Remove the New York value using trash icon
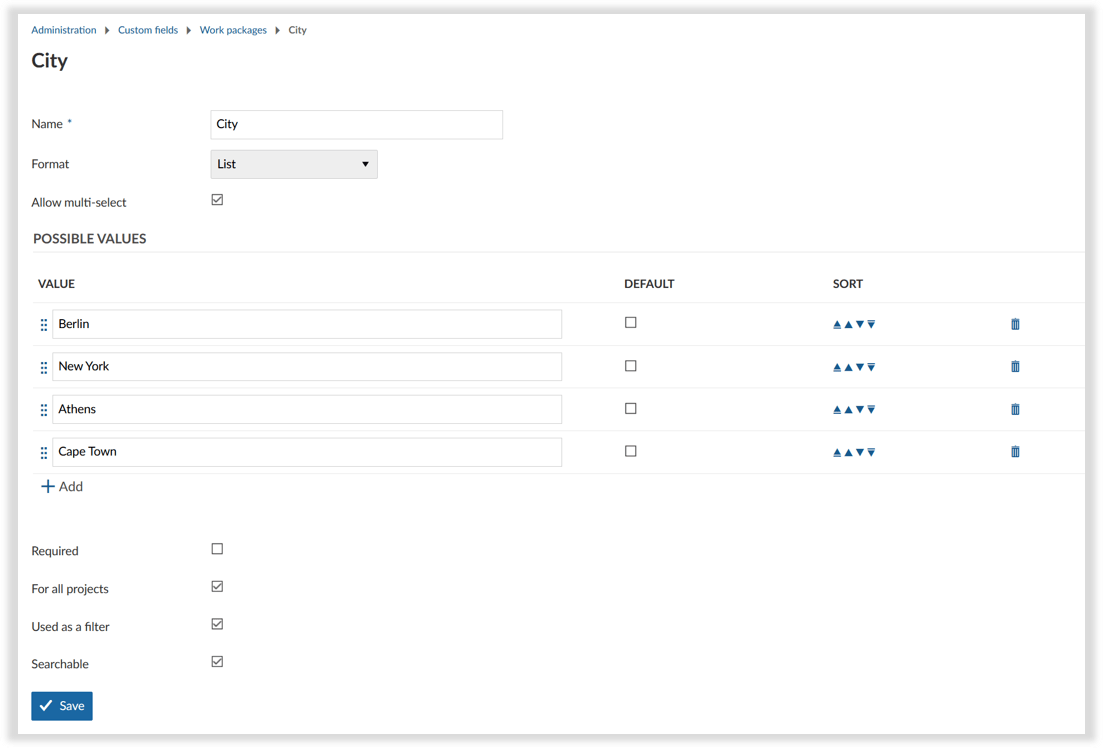 [x=1015, y=367]
